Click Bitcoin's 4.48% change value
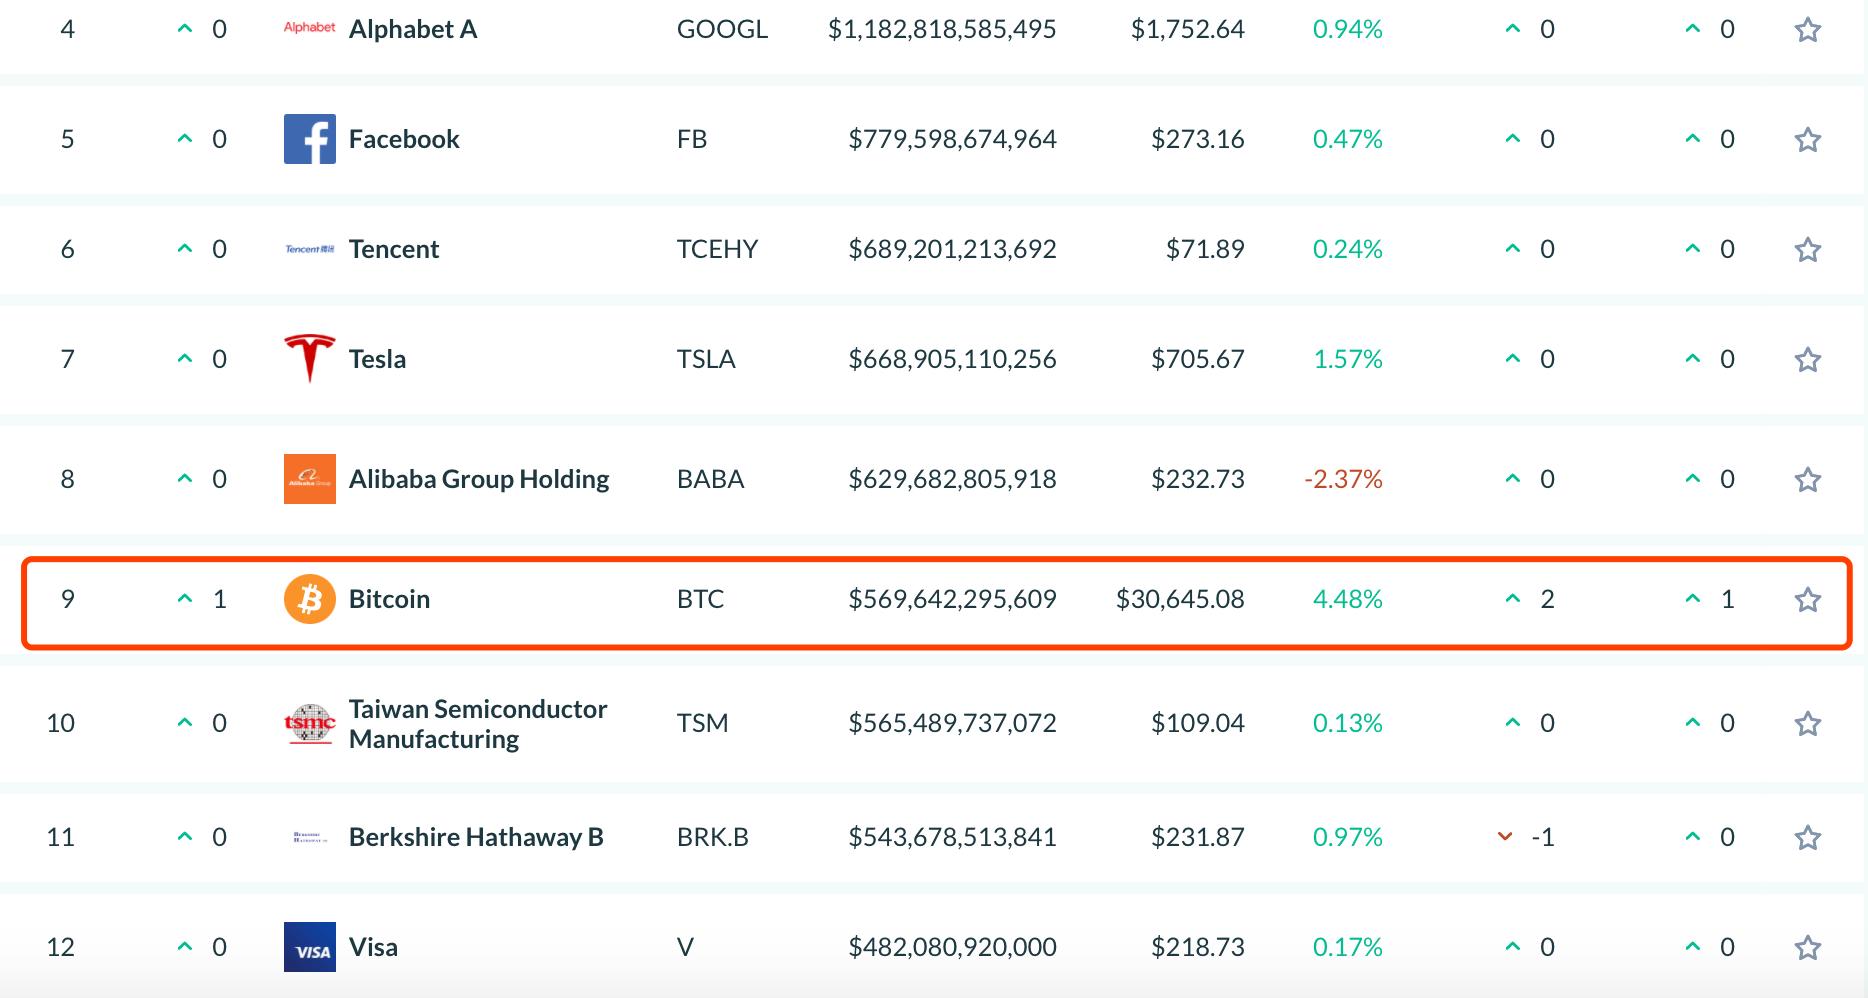Viewport: 1868px width, 998px height. (x=1347, y=599)
